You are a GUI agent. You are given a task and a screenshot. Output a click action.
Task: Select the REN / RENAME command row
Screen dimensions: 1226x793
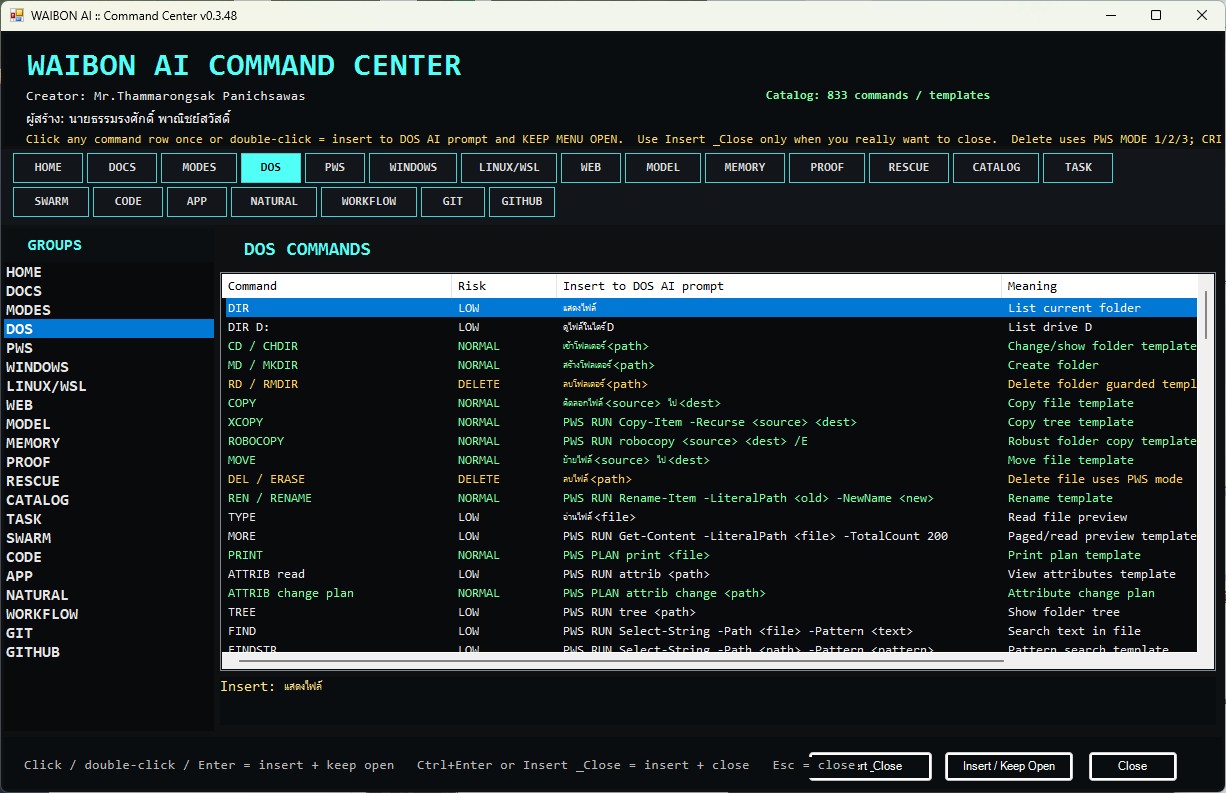pos(710,498)
